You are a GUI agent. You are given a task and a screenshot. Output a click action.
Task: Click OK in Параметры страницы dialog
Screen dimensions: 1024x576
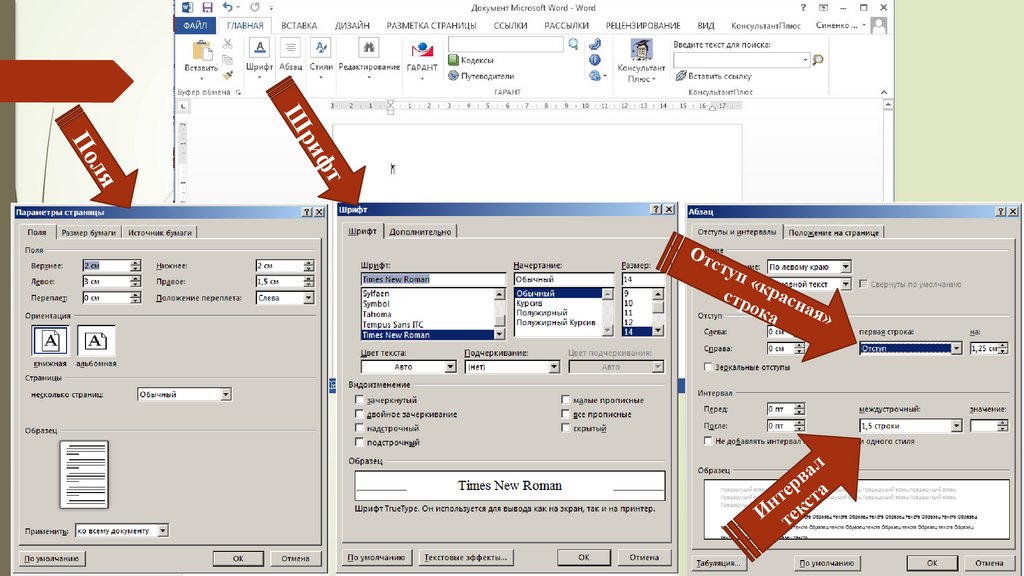tap(238, 558)
